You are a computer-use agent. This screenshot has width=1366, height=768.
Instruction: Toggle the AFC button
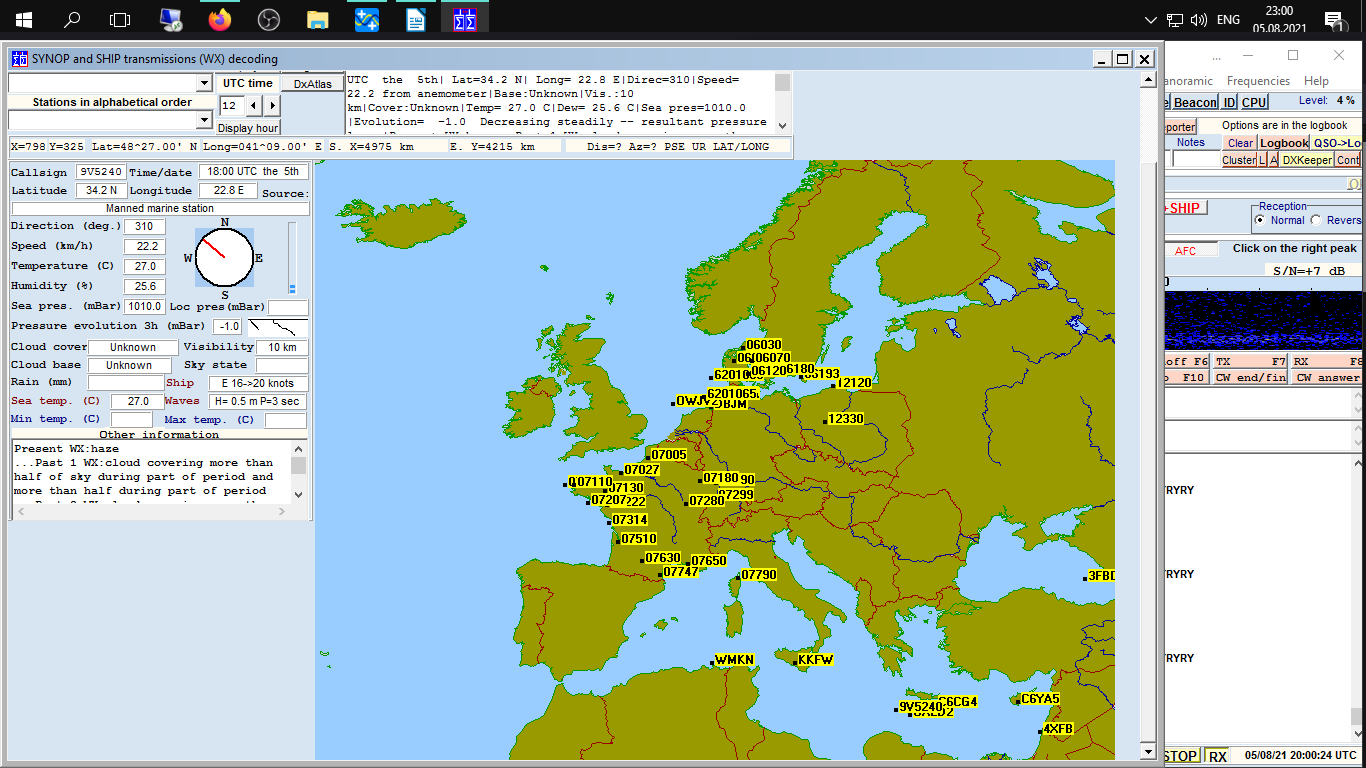coord(1186,251)
